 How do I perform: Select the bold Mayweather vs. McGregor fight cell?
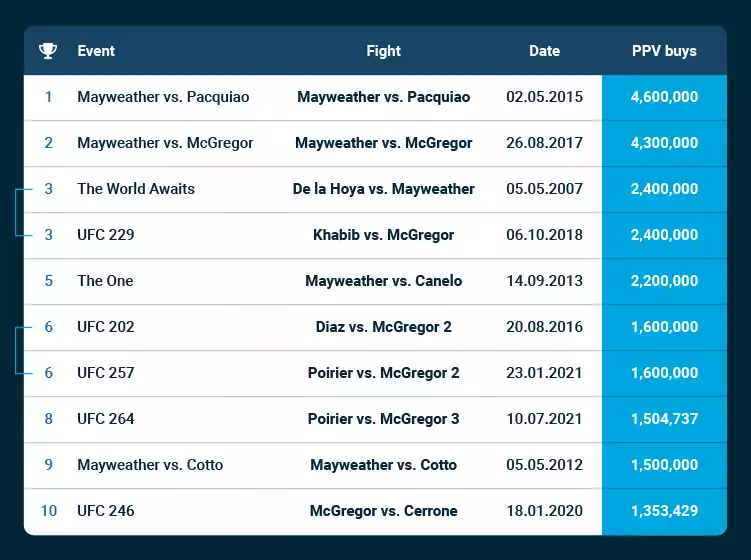click(384, 143)
